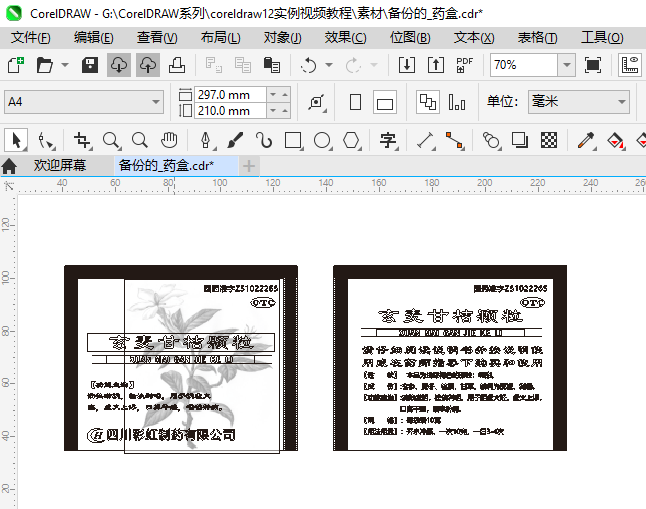Click the page height 210.0 mm field
The height and width of the screenshot is (509, 646).
point(230,111)
